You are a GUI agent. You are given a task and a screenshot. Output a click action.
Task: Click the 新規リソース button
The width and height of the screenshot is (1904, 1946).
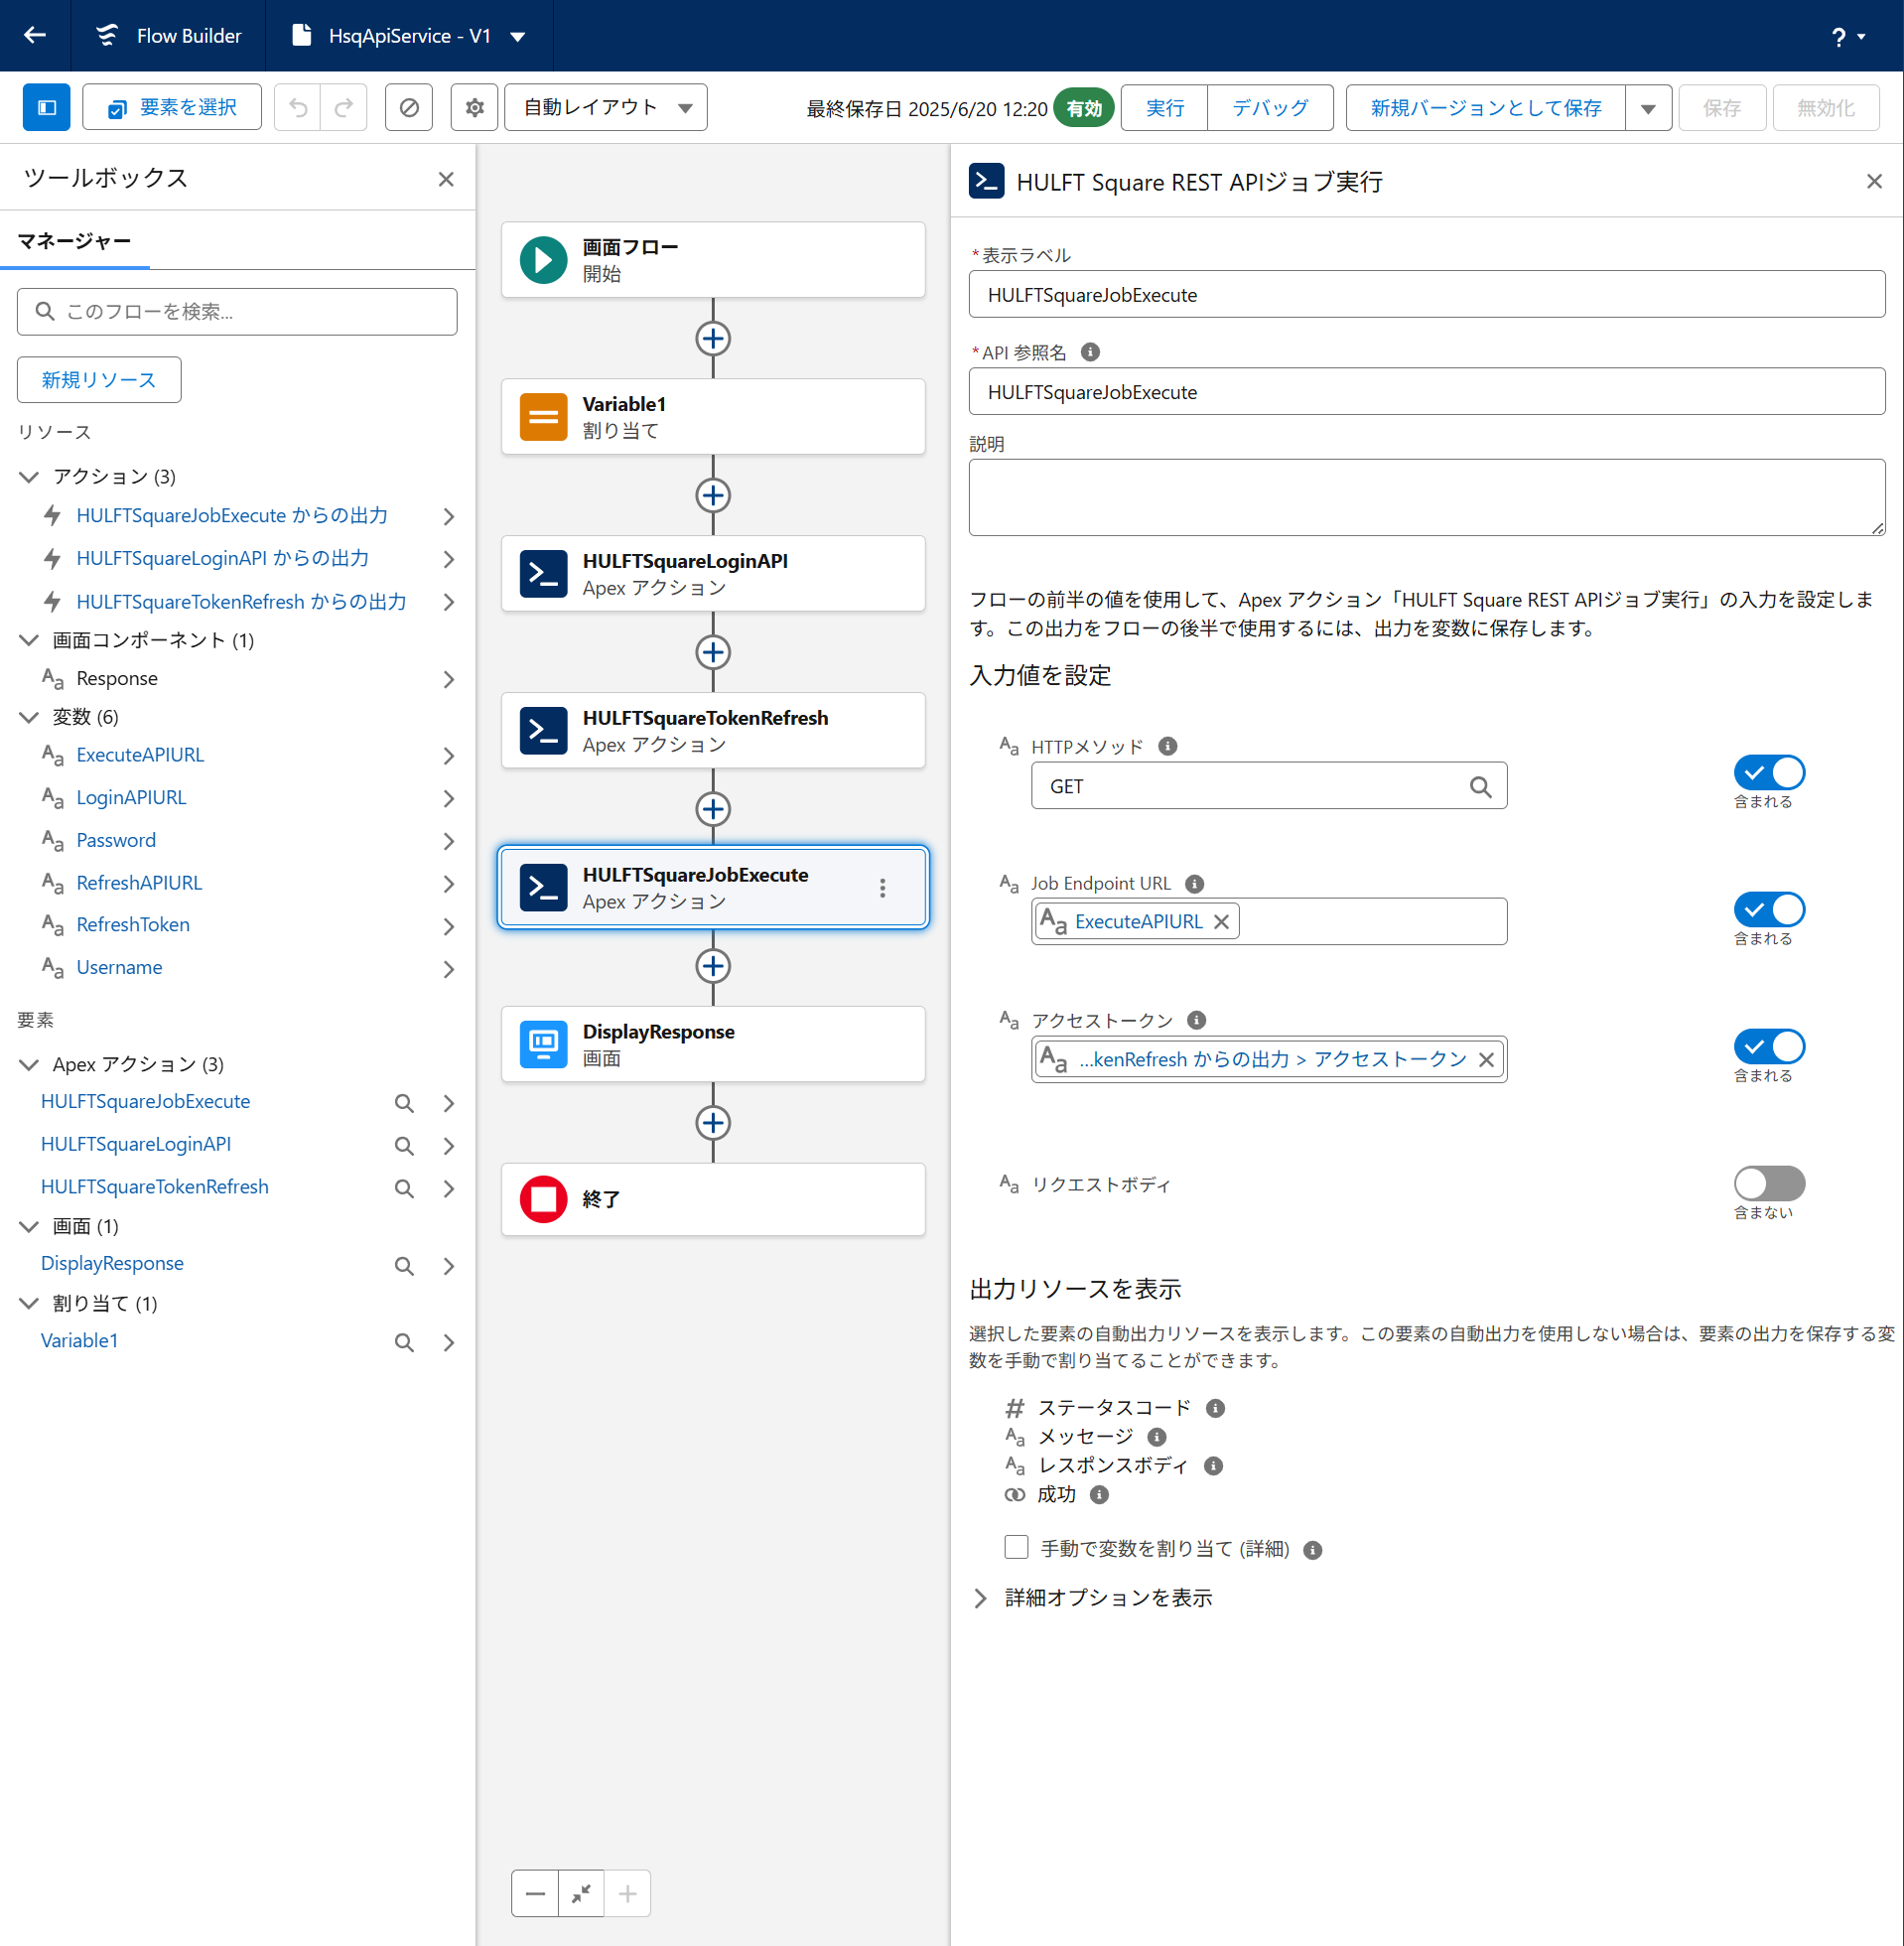(x=99, y=380)
